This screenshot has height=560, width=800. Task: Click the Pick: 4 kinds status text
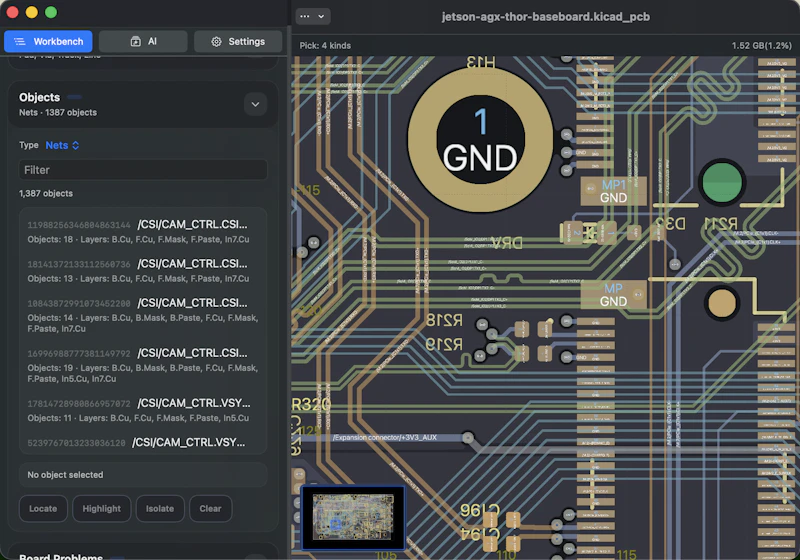point(325,45)
